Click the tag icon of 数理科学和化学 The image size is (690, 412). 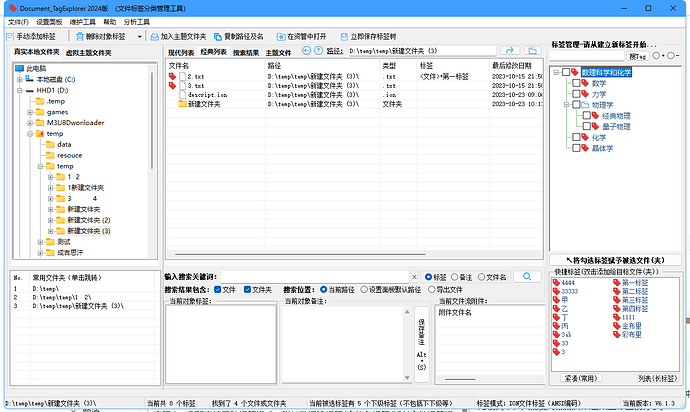575,72
